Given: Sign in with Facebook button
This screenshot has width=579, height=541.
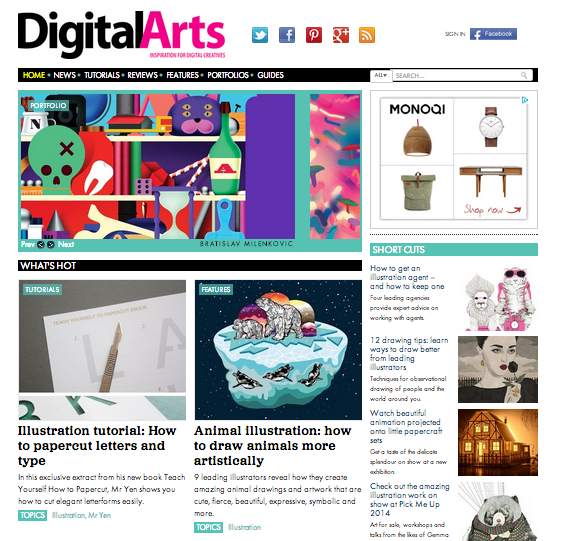Looking at the screenshot, I should 493,34.
